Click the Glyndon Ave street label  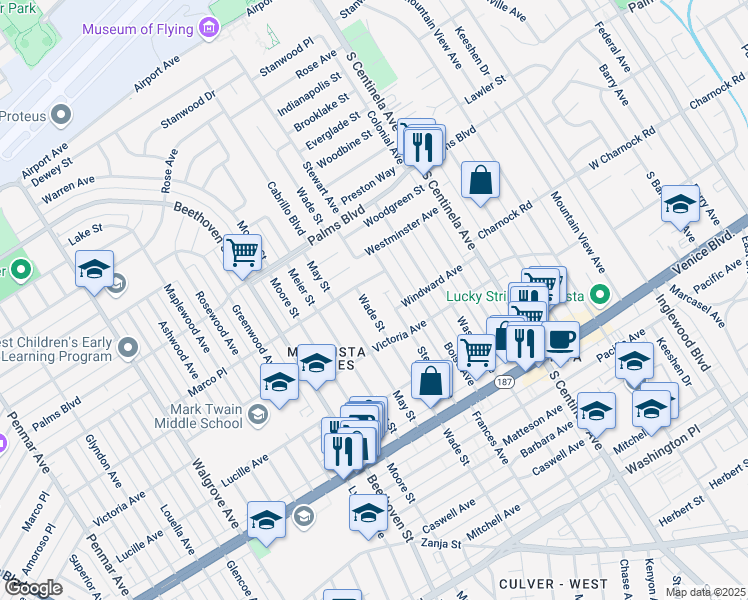(104, 461)
